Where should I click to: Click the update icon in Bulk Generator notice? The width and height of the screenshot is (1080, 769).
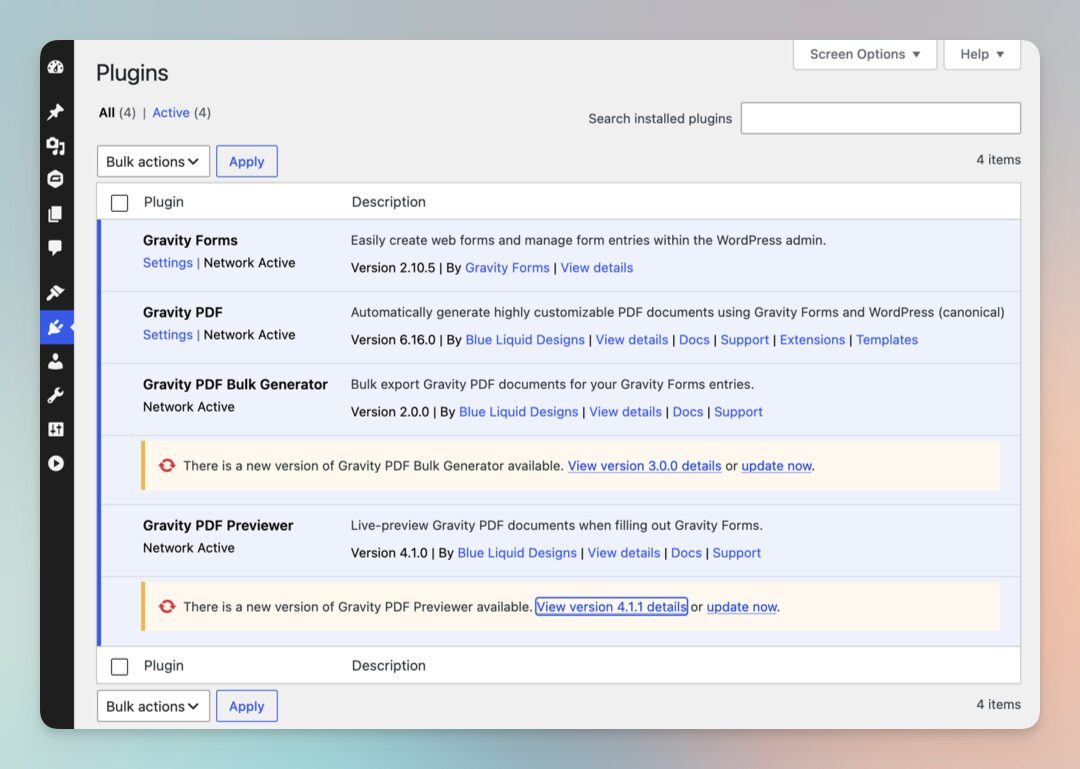(x=167, y=466)
